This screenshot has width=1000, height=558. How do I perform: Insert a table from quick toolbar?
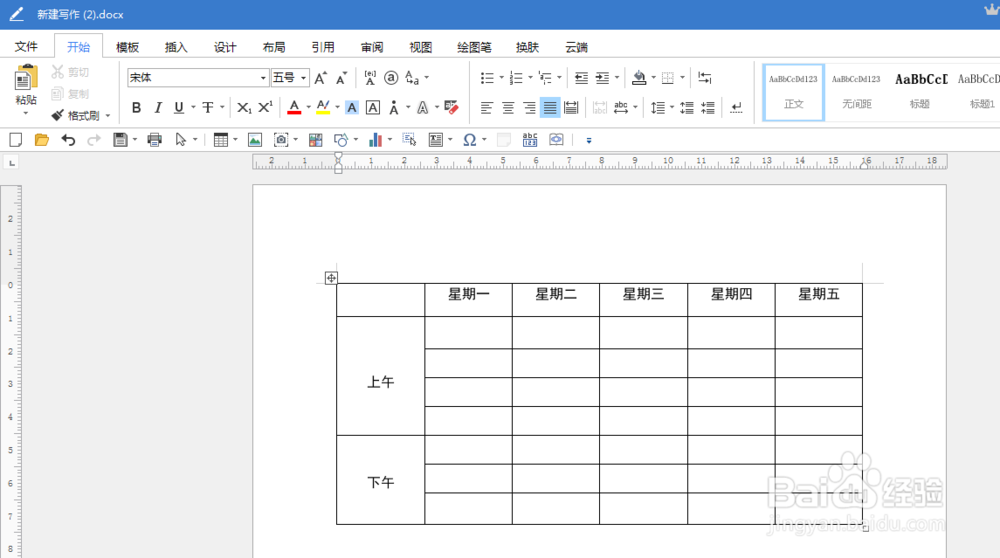(x=221, y=140)
